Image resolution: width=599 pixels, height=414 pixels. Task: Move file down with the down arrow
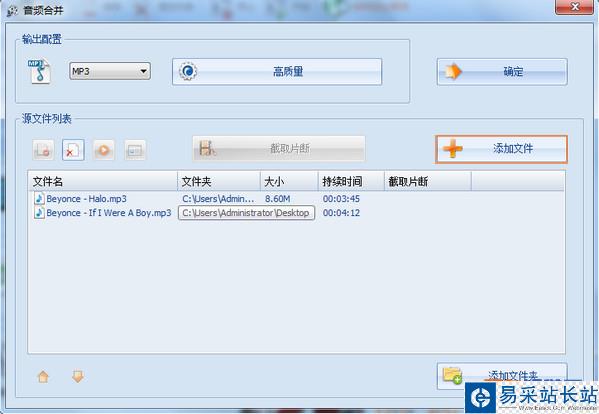click(78, 377)
